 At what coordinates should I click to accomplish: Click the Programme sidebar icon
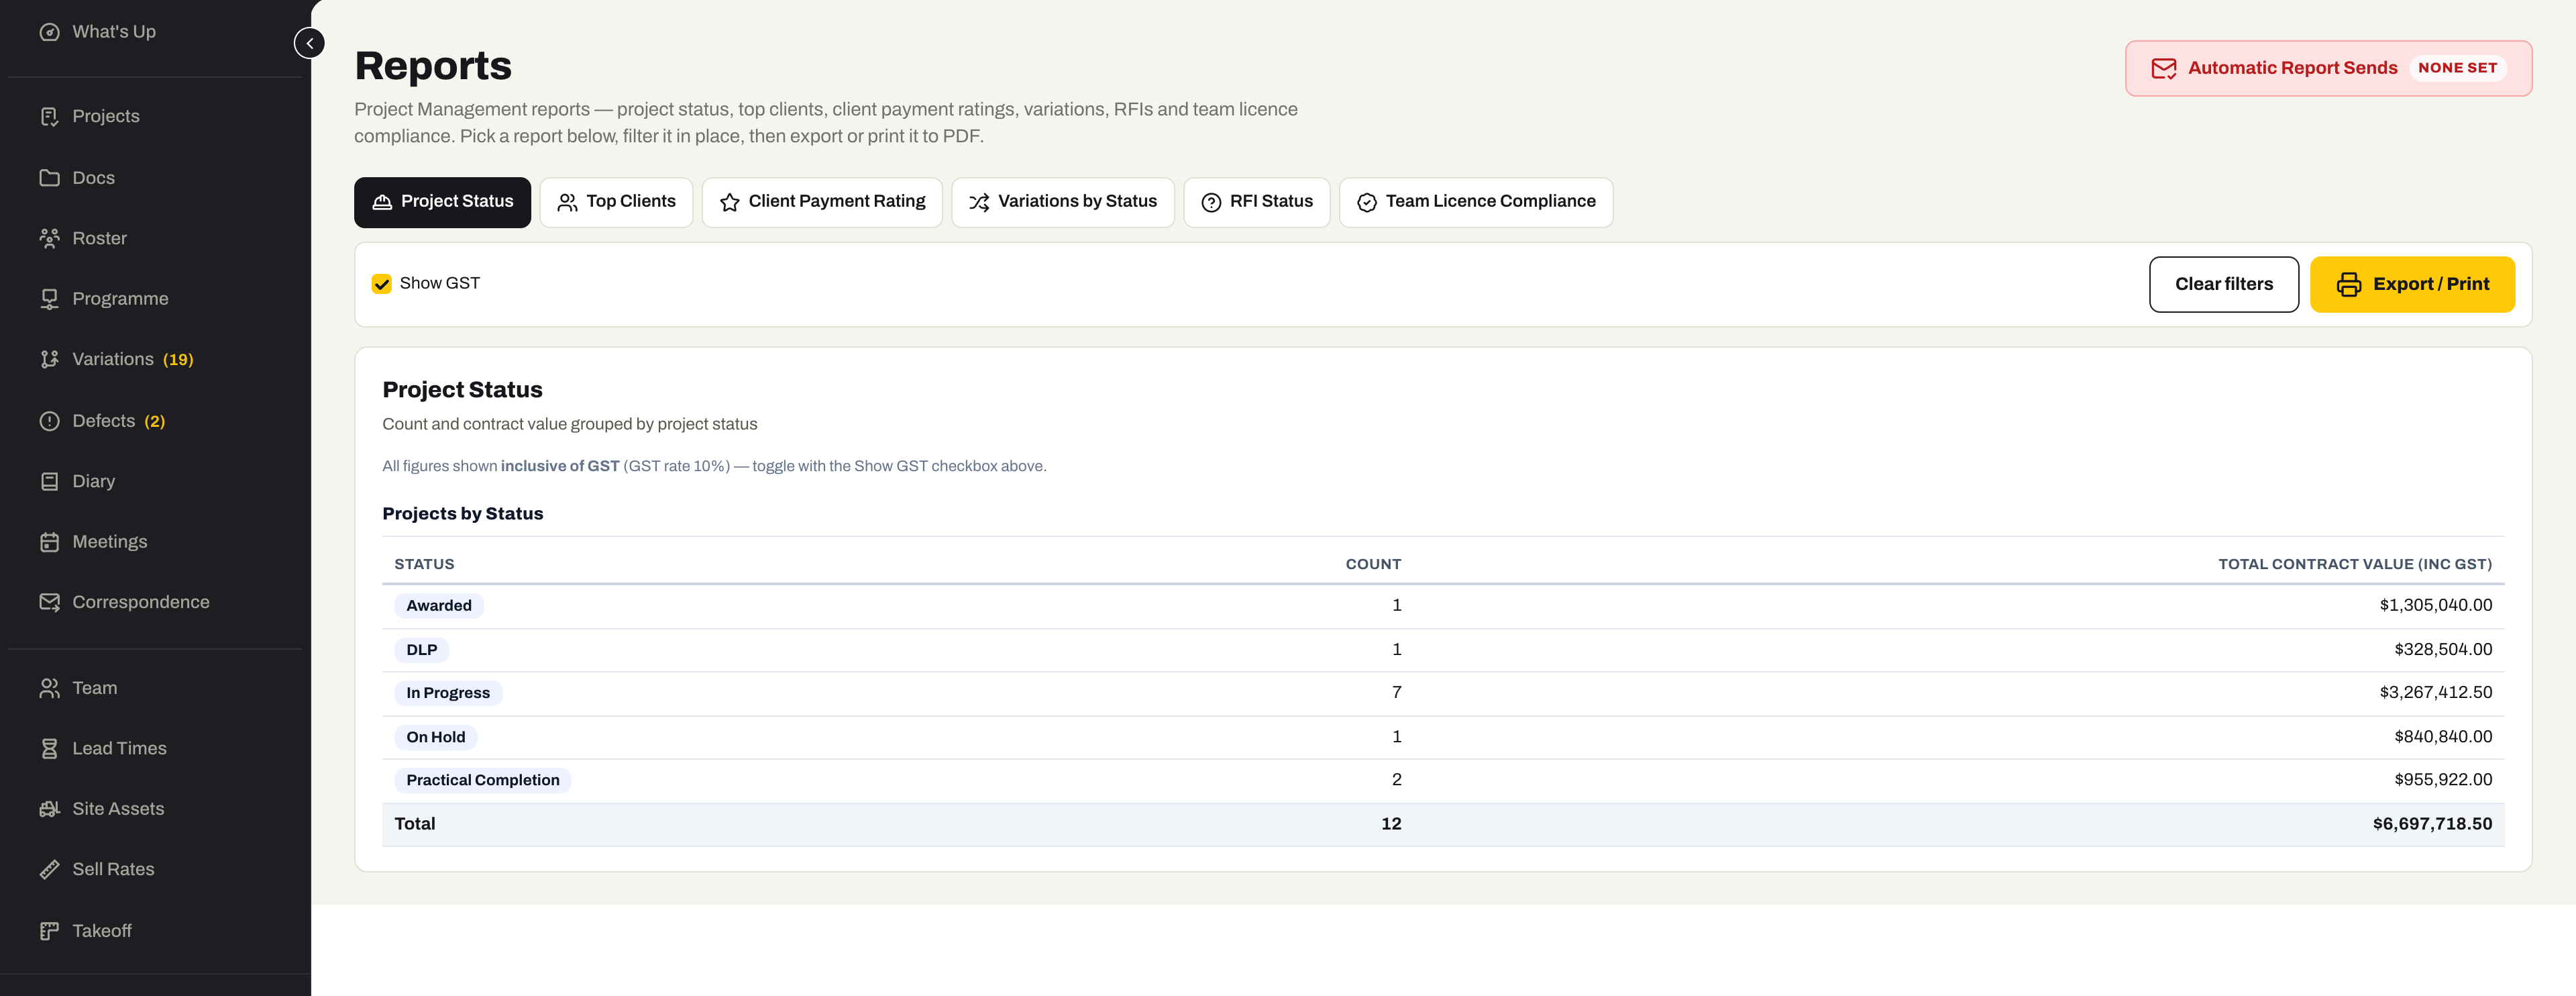(x=49, y=299)
